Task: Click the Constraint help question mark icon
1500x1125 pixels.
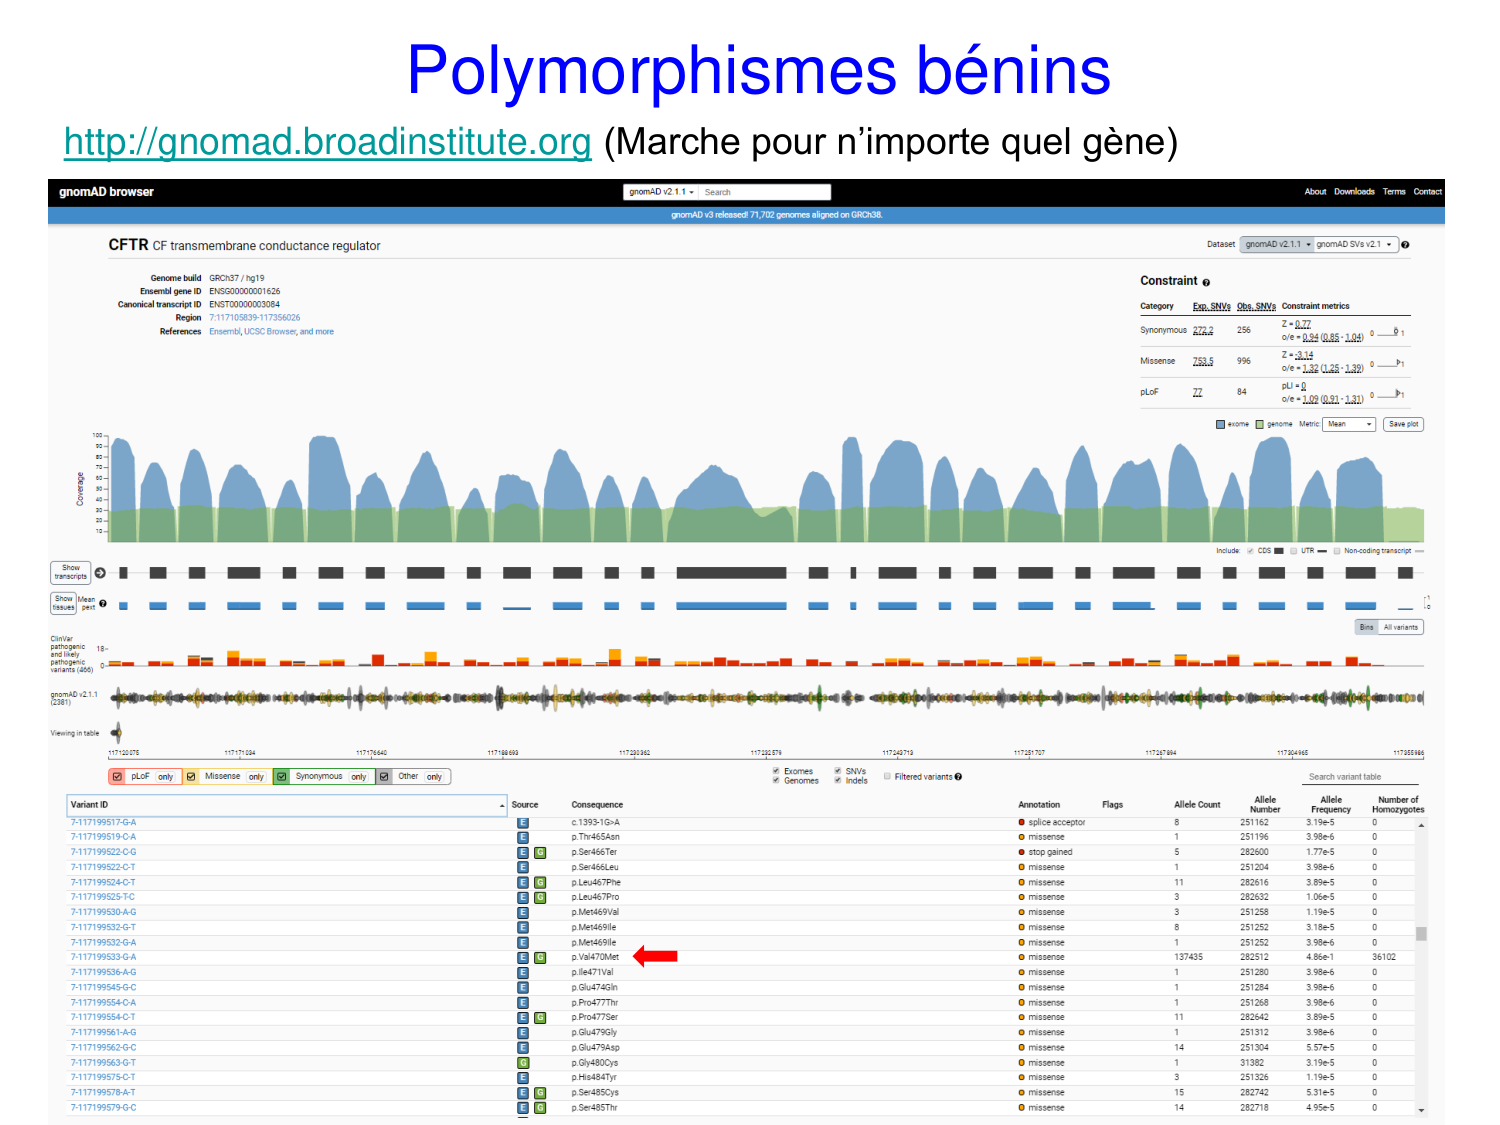Action: click(x=1206, y=283)
